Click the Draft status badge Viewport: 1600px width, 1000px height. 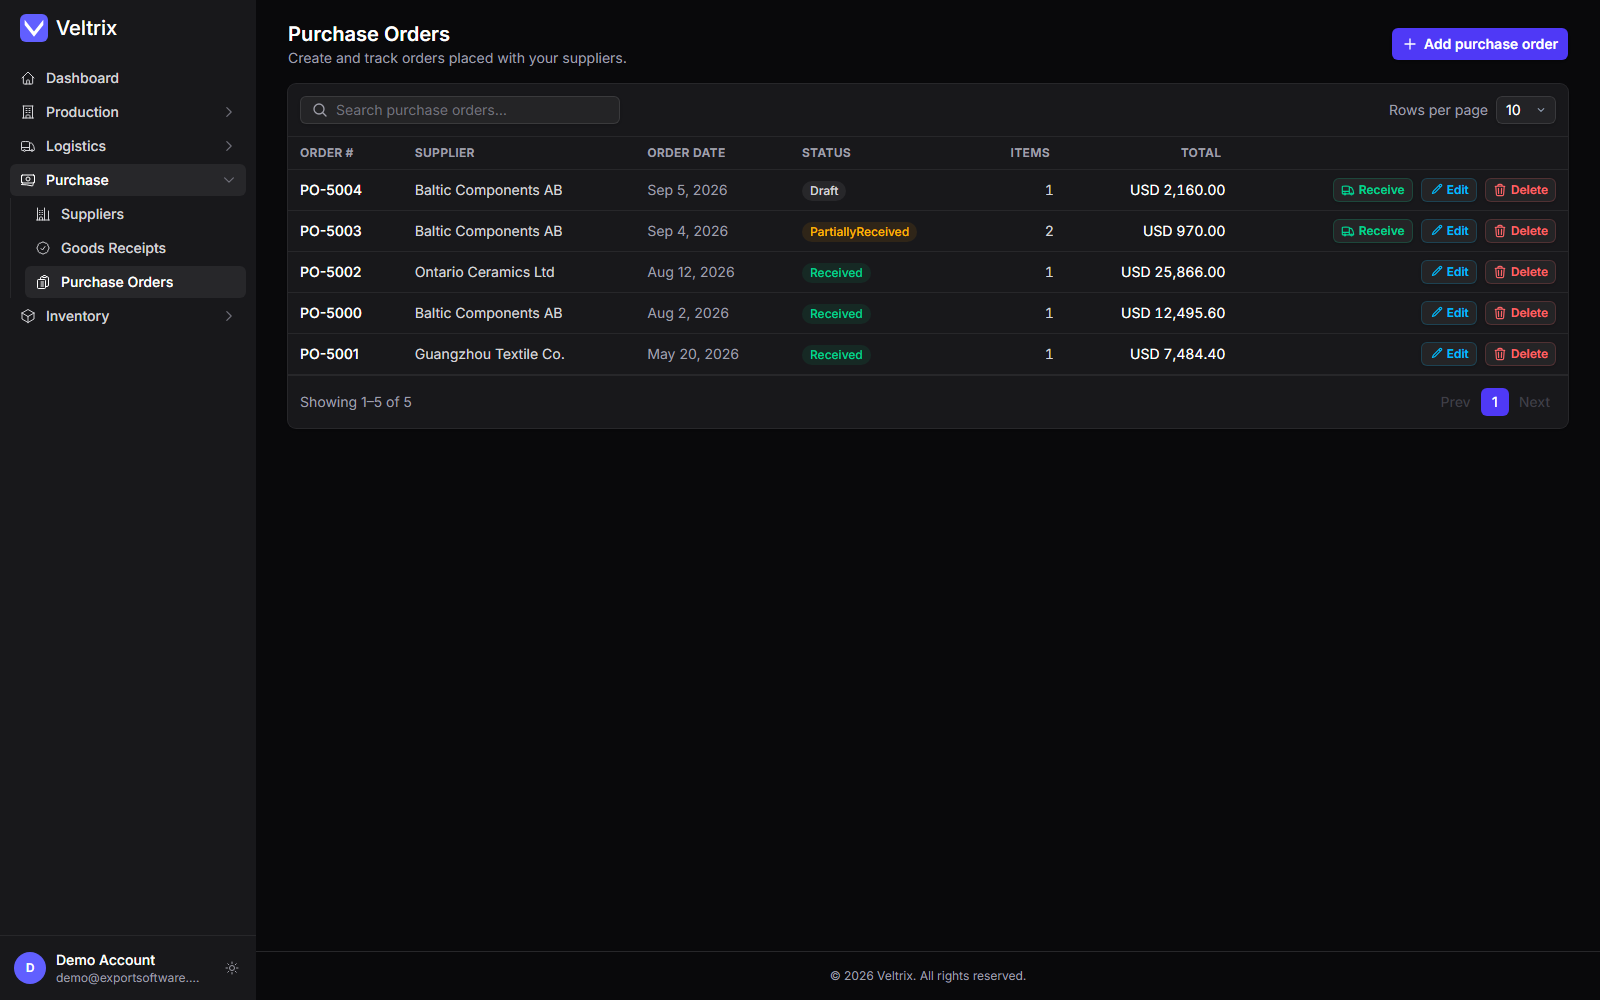(x=824, y=191)
